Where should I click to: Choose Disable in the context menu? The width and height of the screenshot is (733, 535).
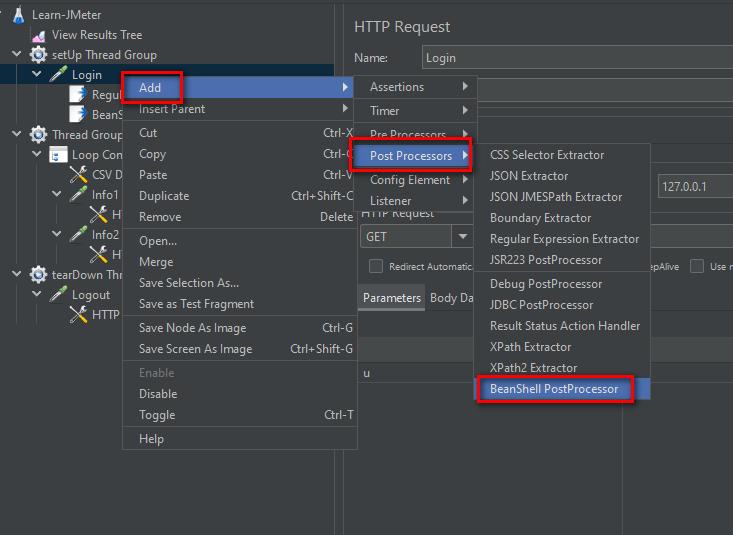coord(240,394)
